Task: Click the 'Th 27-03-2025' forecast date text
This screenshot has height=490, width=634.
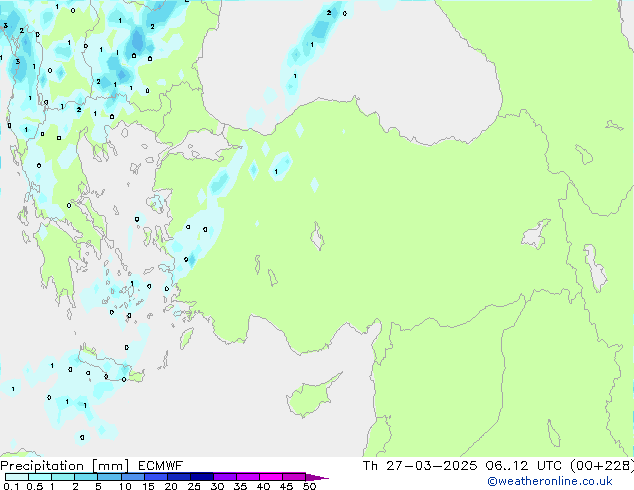Action: pos(420,466)
